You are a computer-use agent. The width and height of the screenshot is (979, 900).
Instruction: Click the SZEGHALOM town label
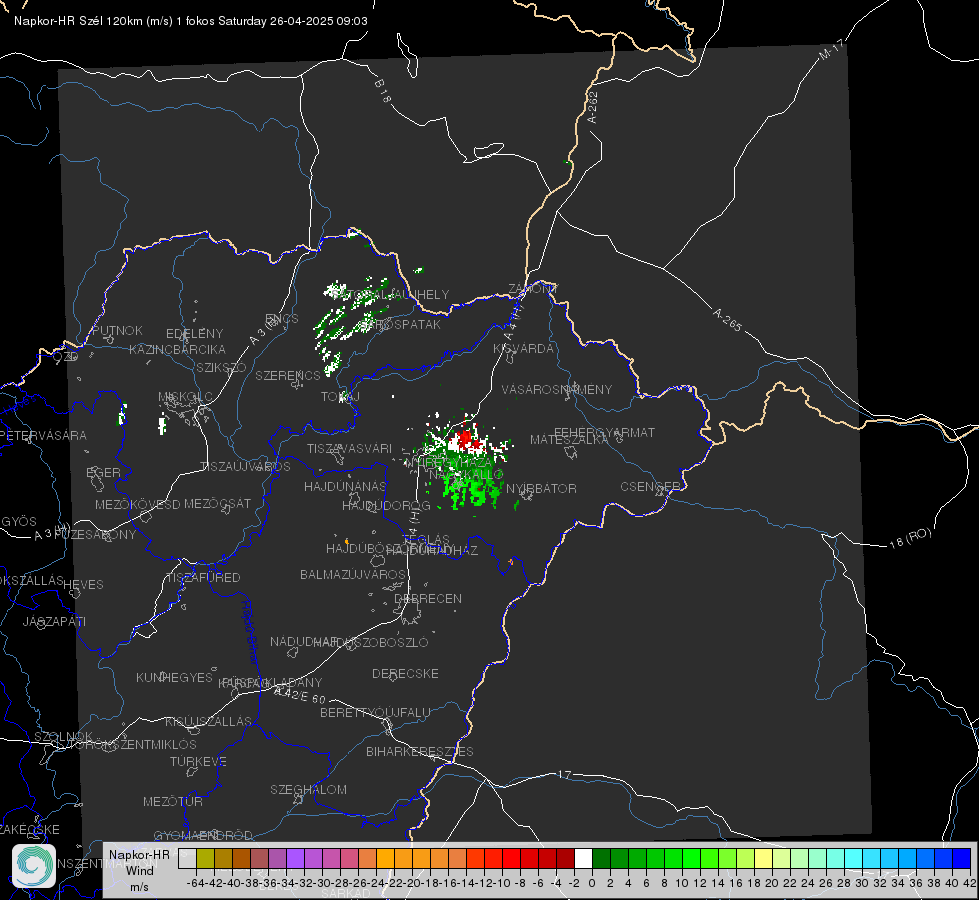pos(308,789)
